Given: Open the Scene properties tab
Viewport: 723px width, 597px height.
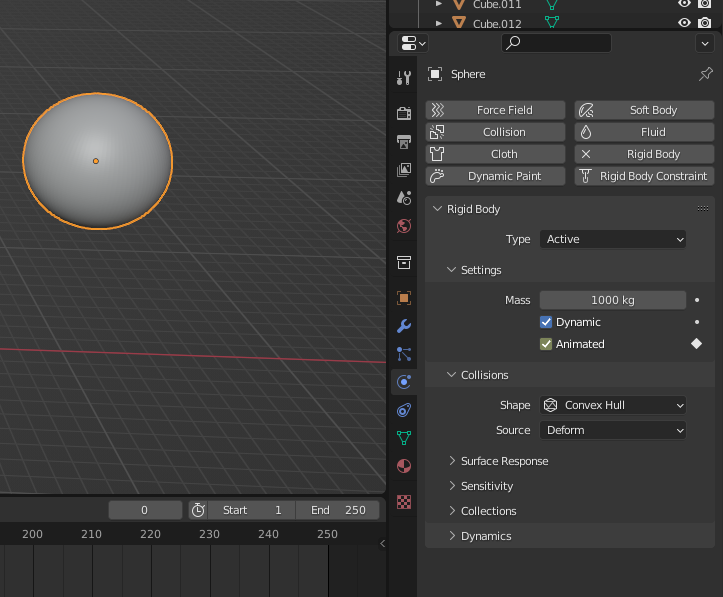Looking at the screenshot, I should tap(404, 198).
